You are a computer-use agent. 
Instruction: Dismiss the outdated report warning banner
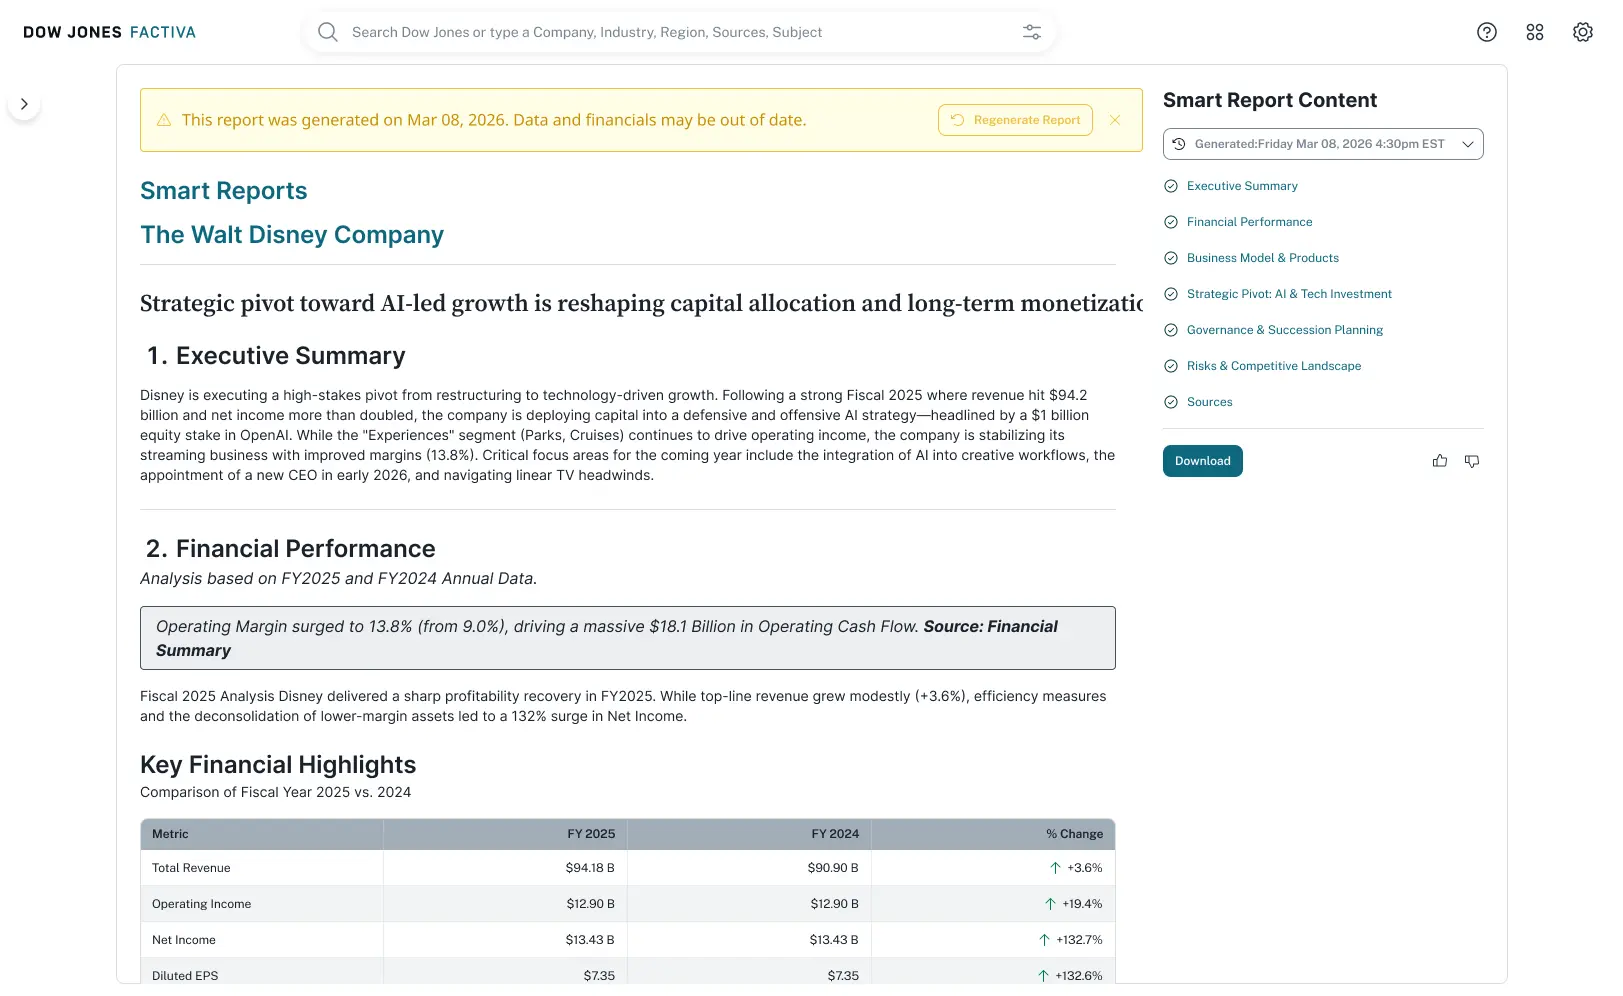point(1115,120)
